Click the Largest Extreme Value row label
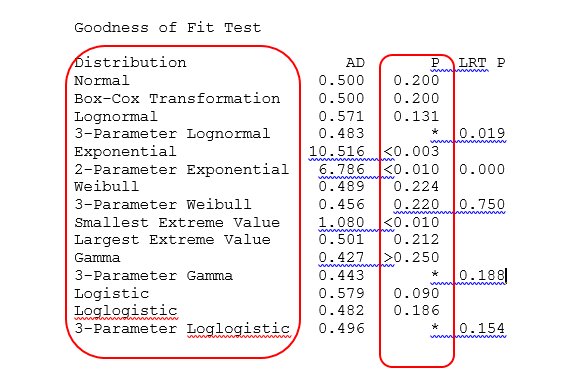Screen dimensions: 585x381 click(172, 240)
